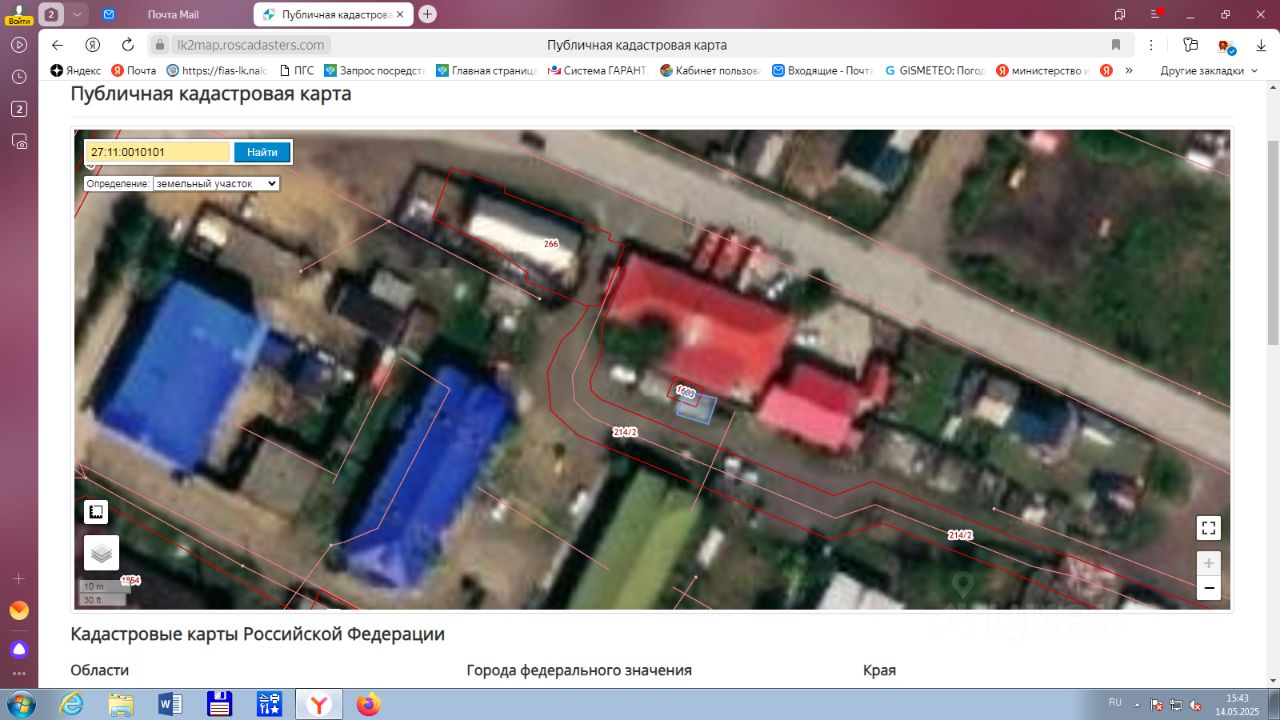
Task: Zoom in on the map
Action: [x=1208, y=563]
